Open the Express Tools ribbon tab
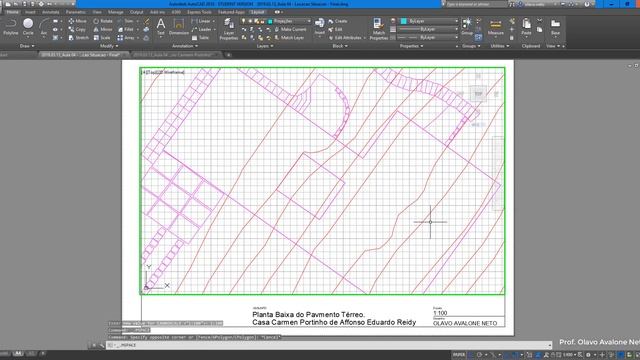This screenshot has height=360, width=640. pos(199,12)
